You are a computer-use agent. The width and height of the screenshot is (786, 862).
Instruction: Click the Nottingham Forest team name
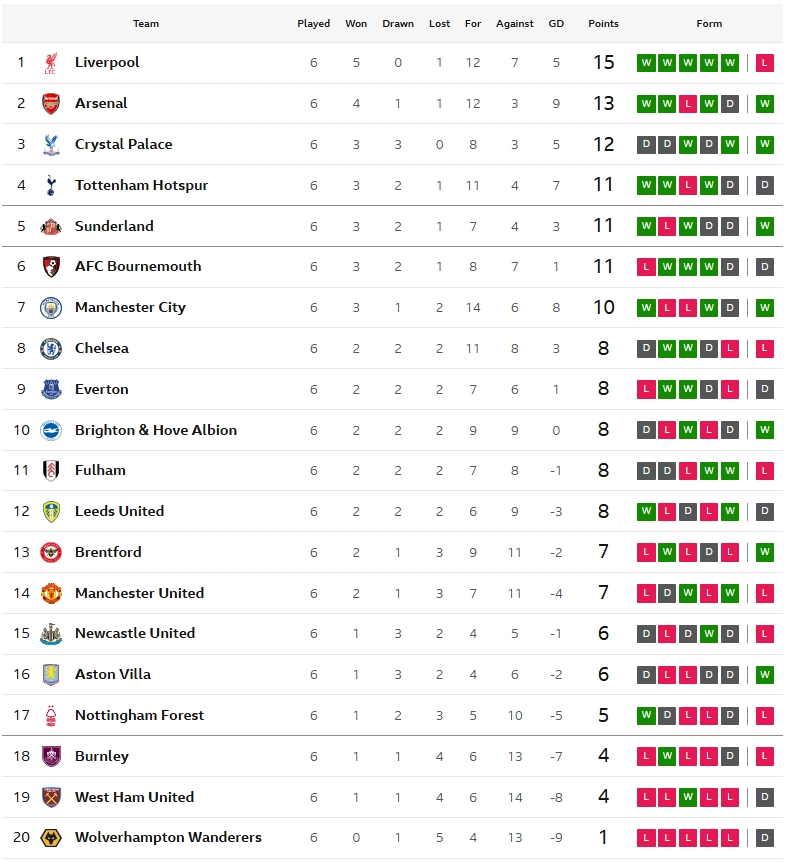click(139, 715)
